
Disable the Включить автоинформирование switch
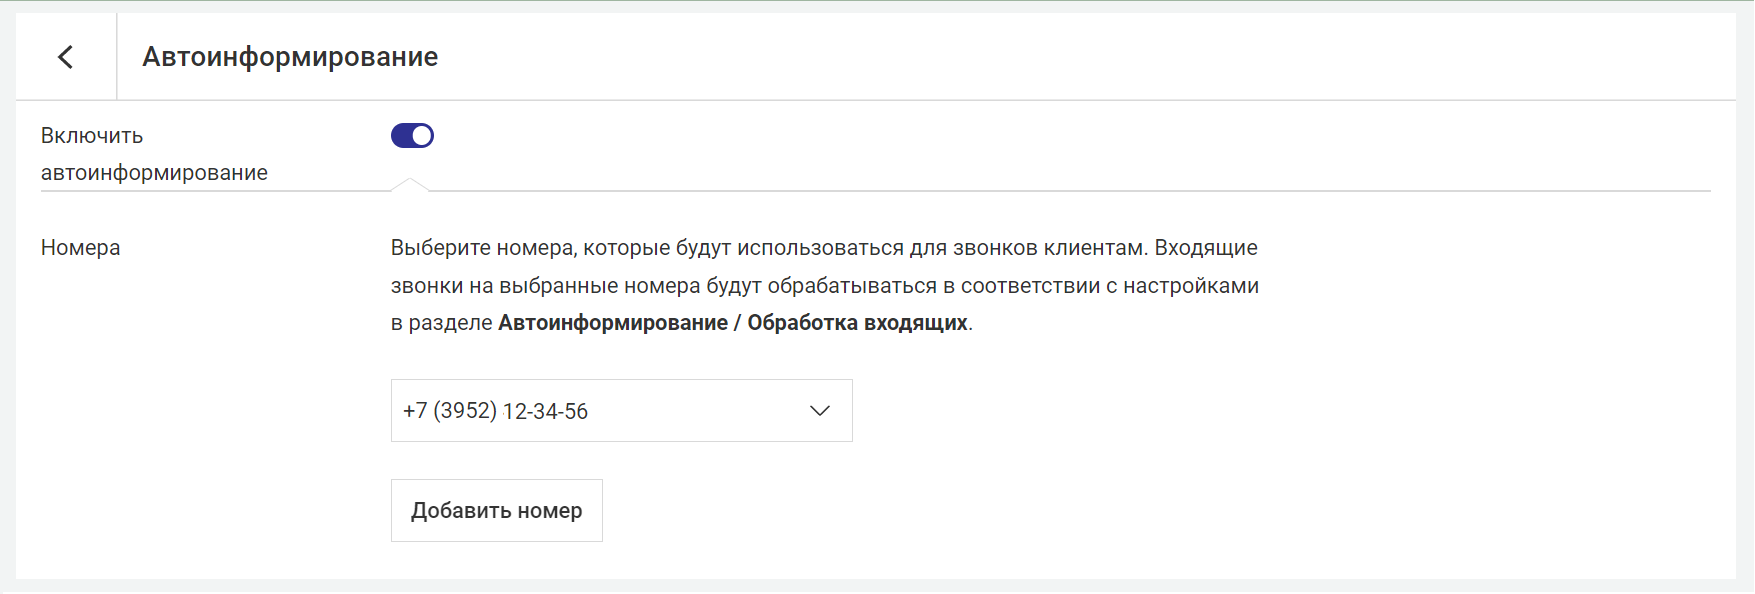(x=412, y=135)
